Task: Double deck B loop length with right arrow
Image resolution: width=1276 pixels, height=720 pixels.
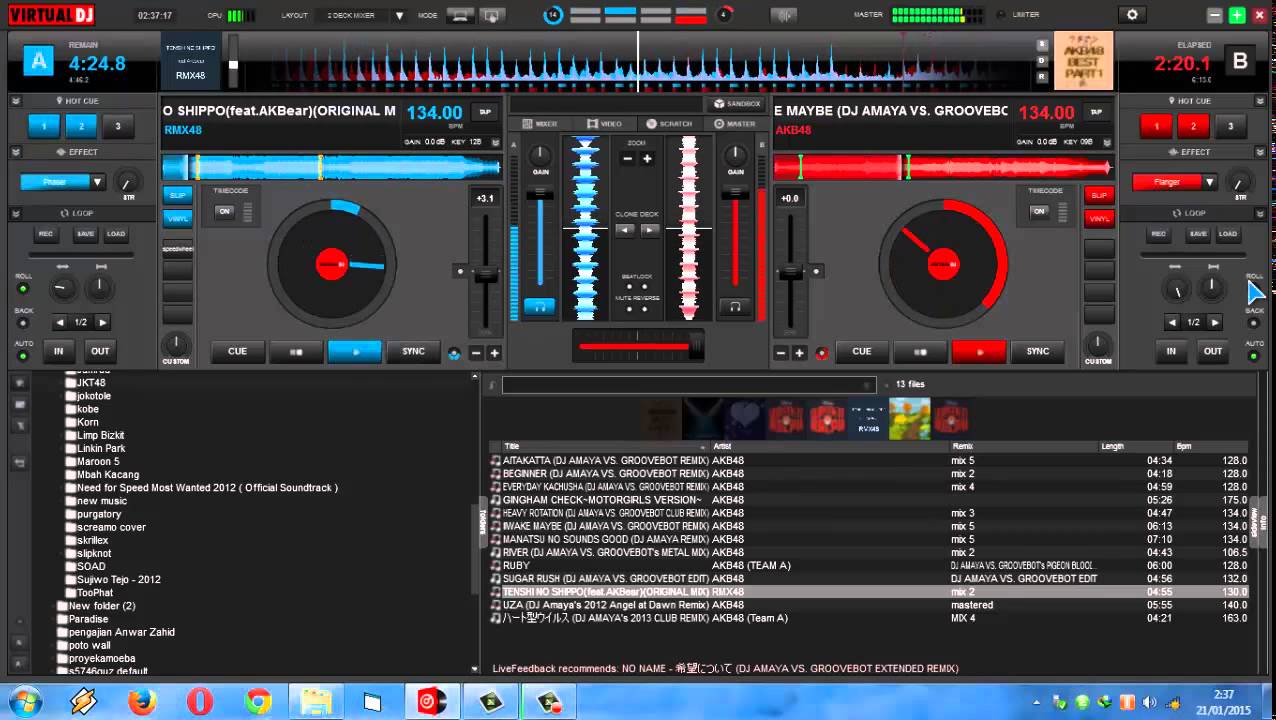Action: click(1214, 322)
